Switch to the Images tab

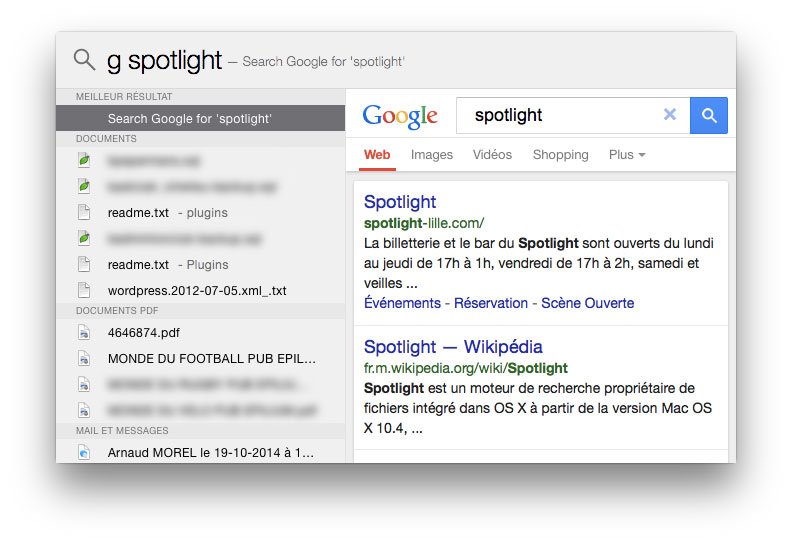coord(432,155)
